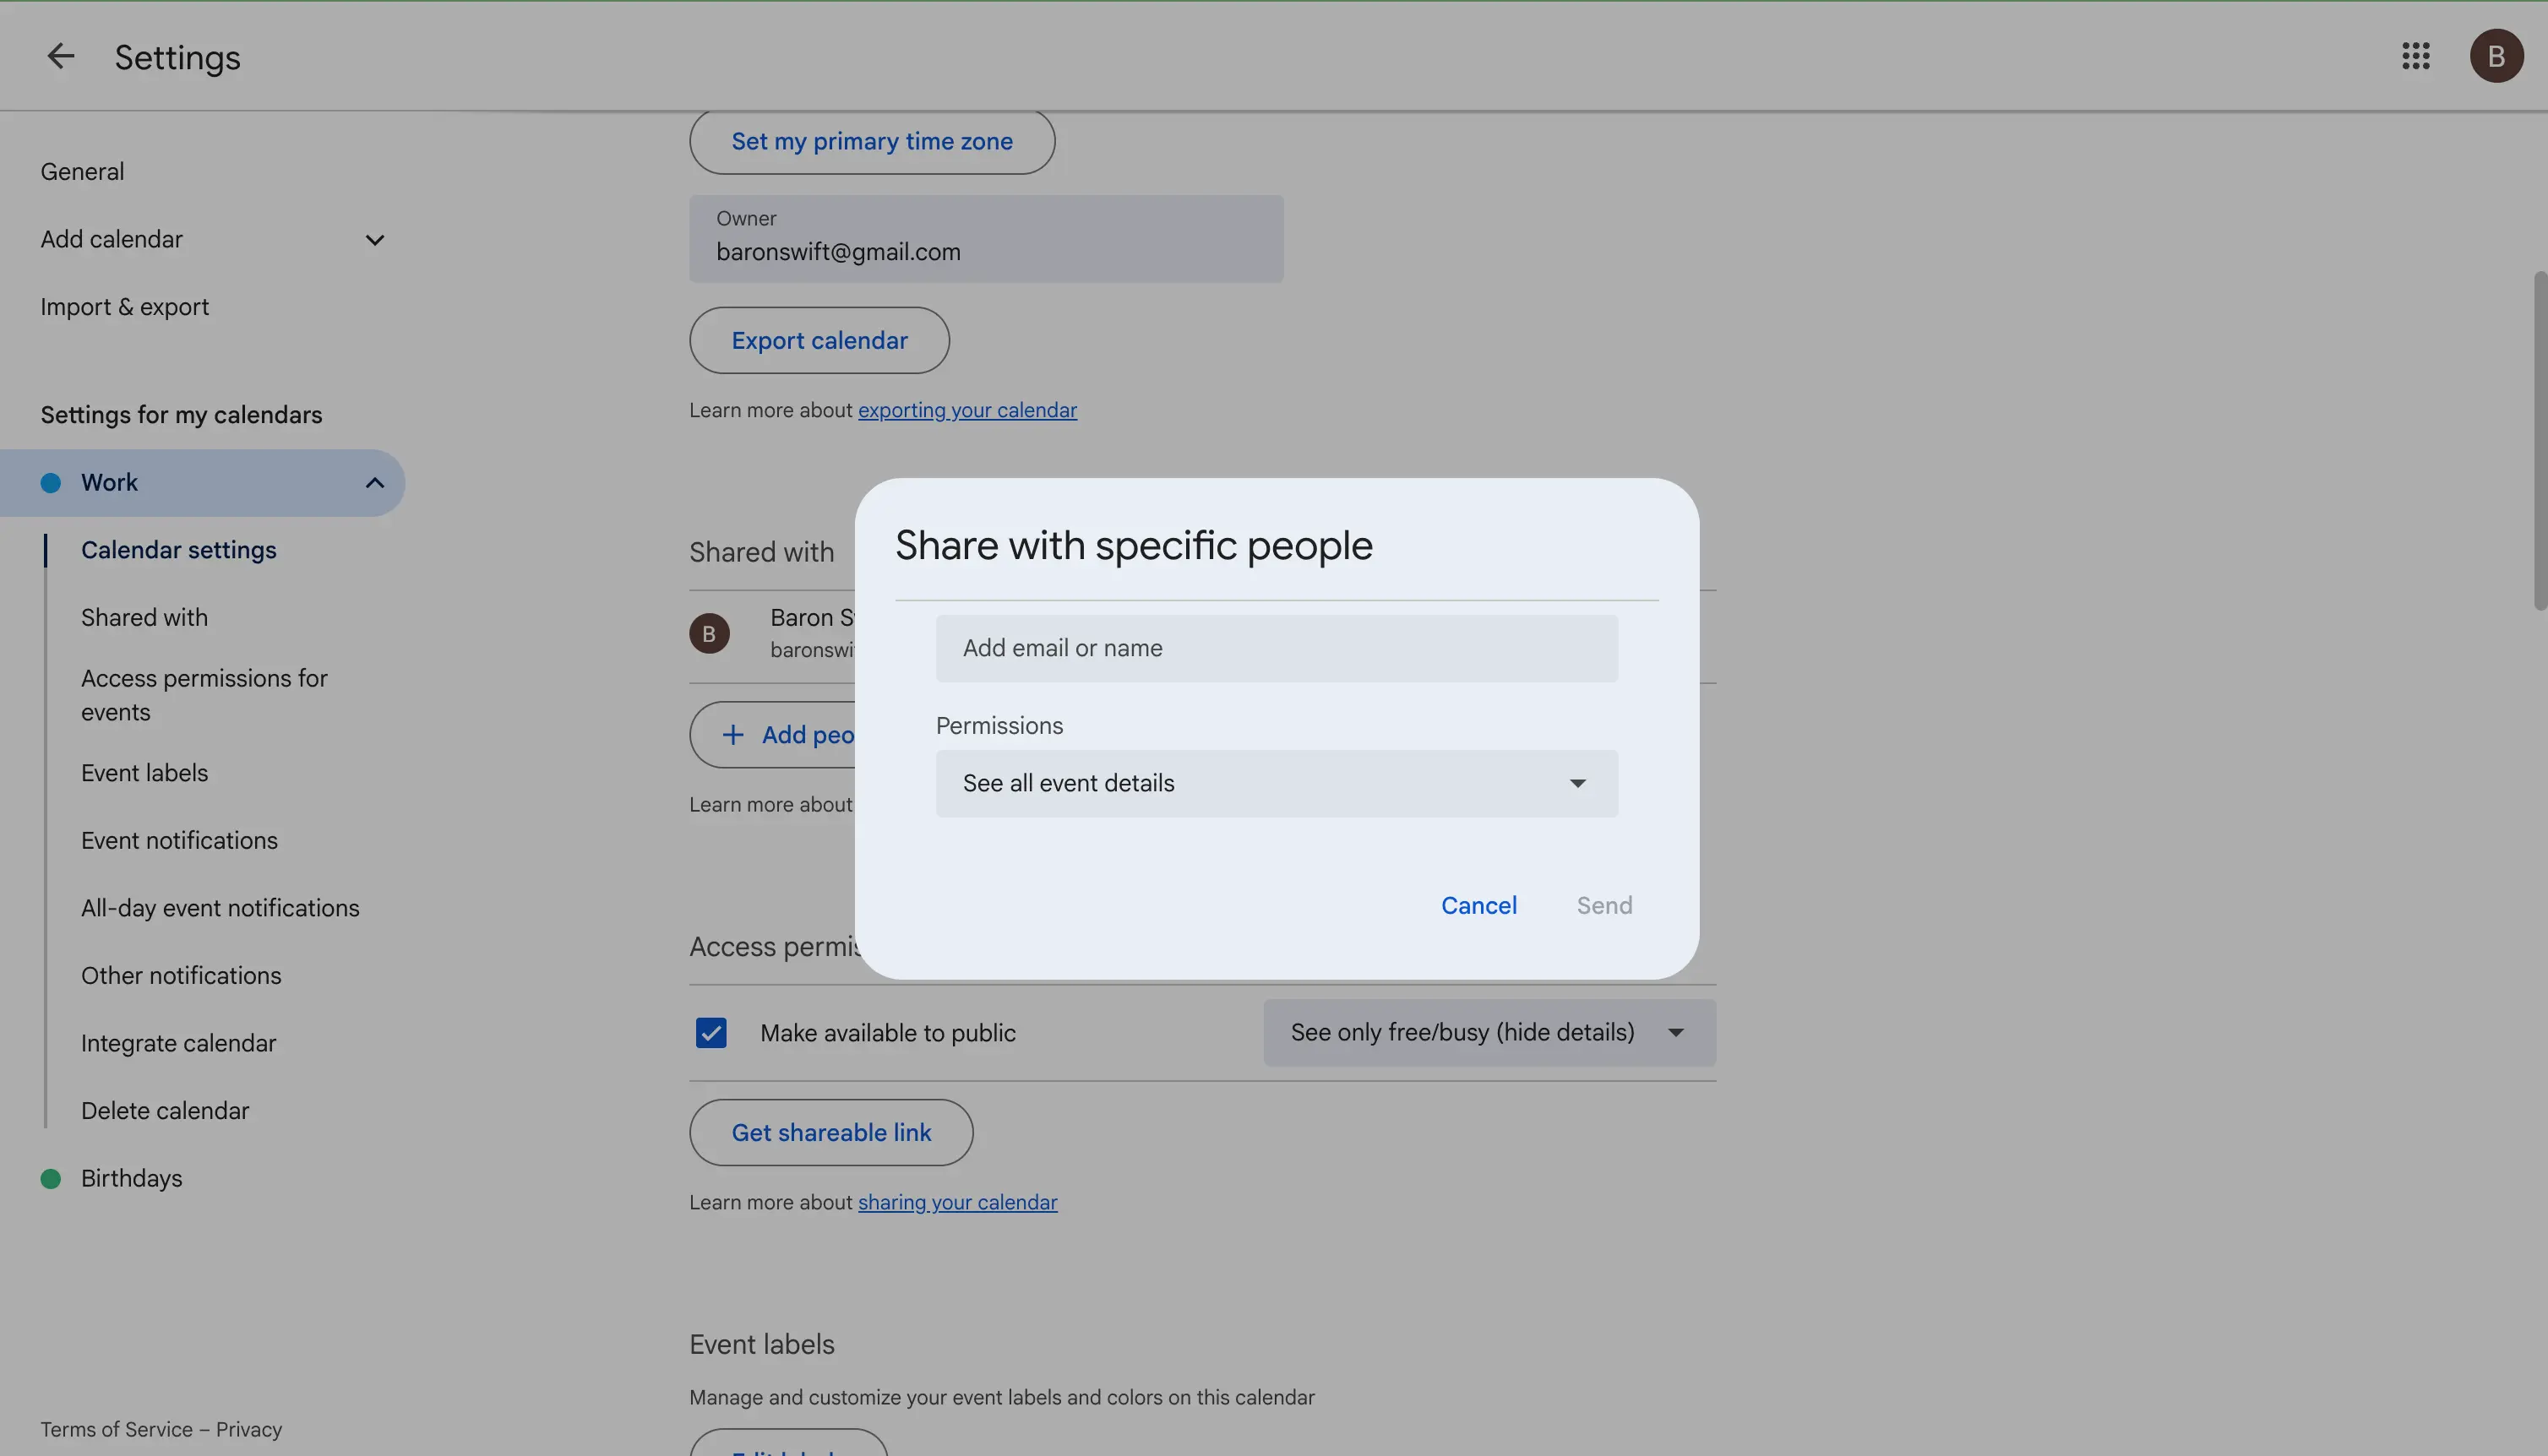Open the See only free/busy dropdown
Viewport: 2548px width, 1456px height.
pyautogui.click(x=1489, y=1033)
